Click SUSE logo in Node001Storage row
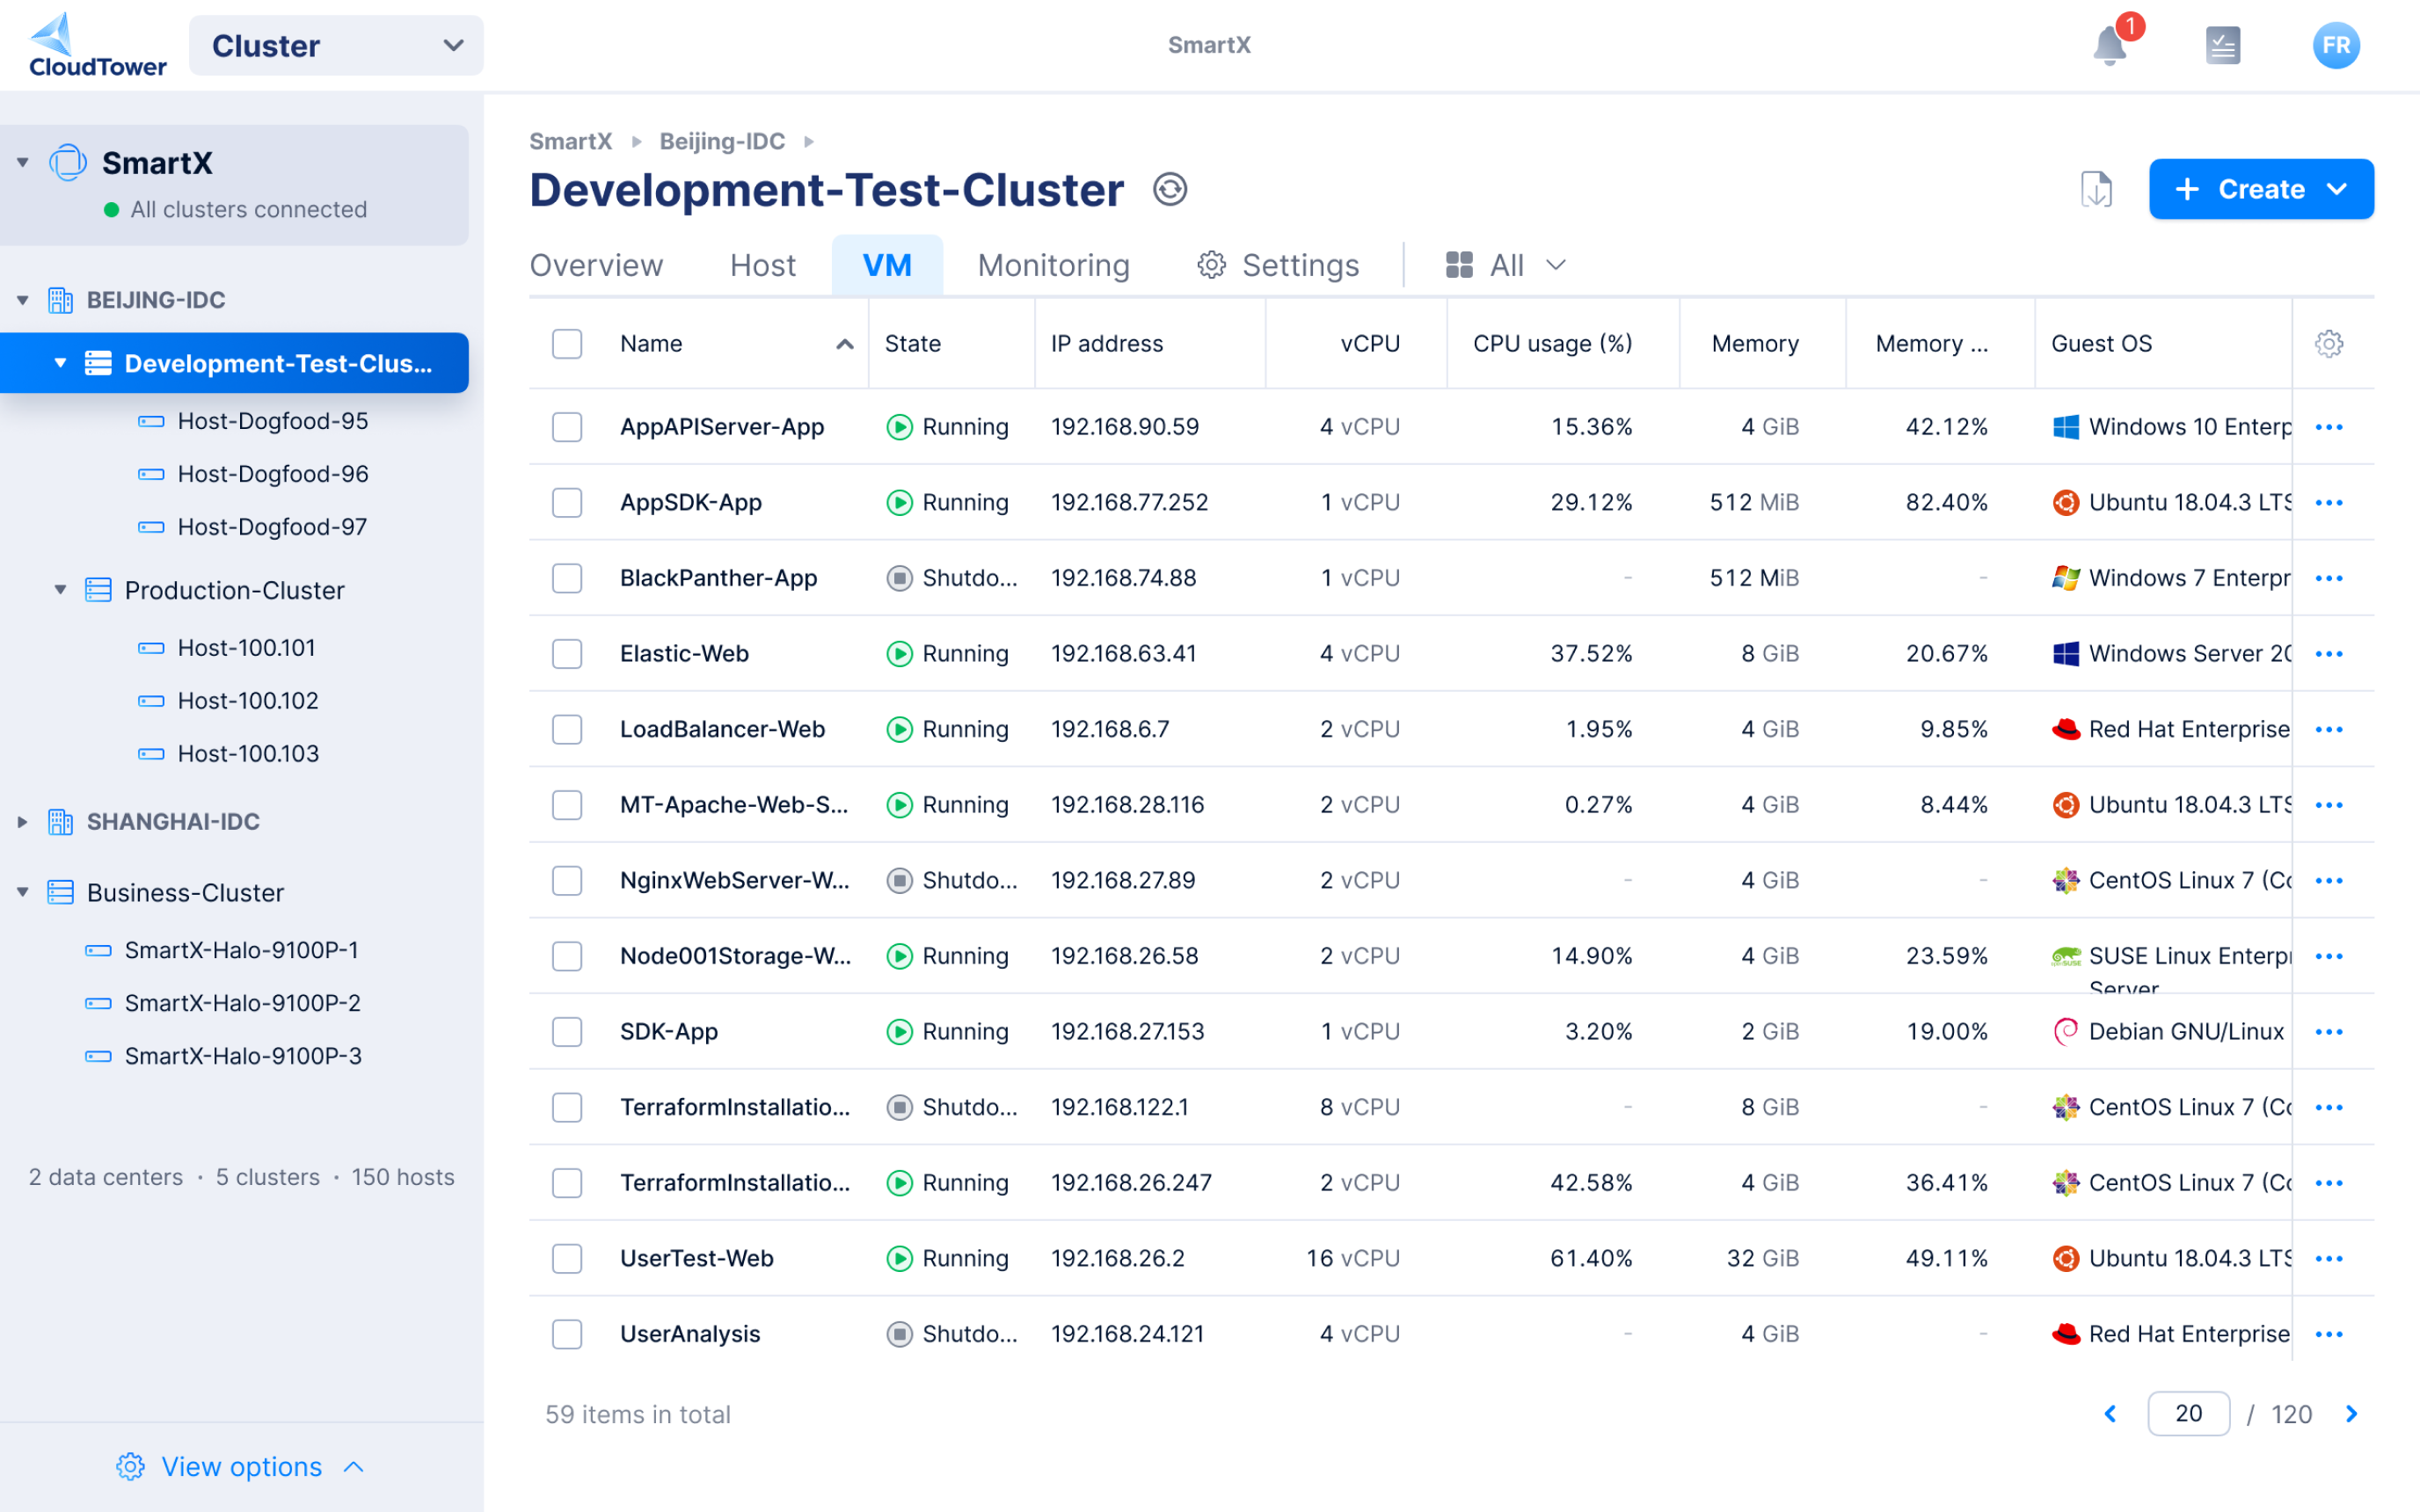The height and width of the screenshot is (1512, 2420). click(2065, 956)
